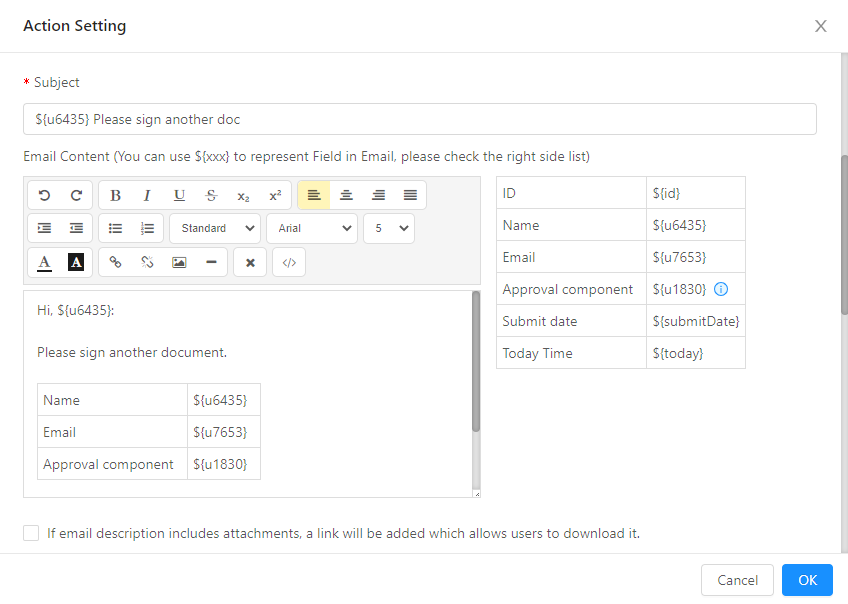Click ${u6435} in the field list
This screenshot has width=848, height=604.
coord(679,225)
